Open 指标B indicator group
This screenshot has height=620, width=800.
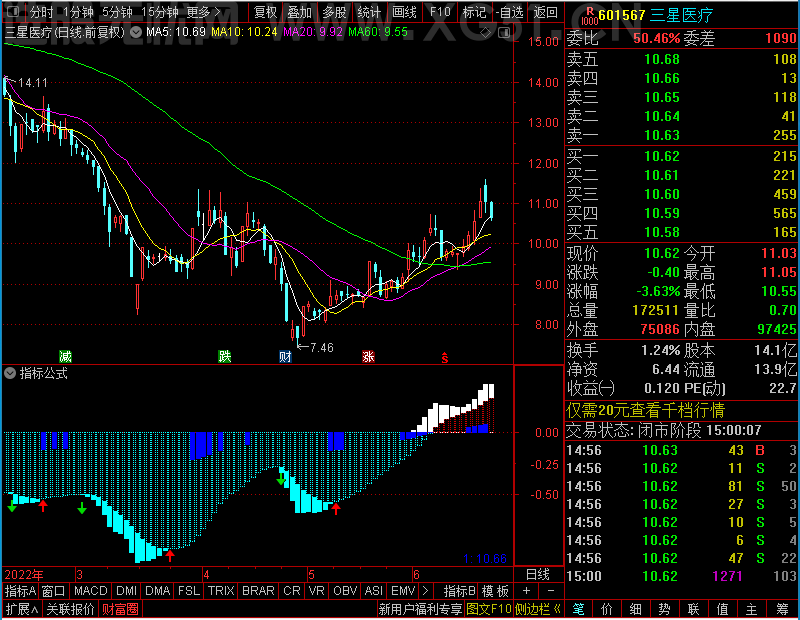(x=460, y=591)
